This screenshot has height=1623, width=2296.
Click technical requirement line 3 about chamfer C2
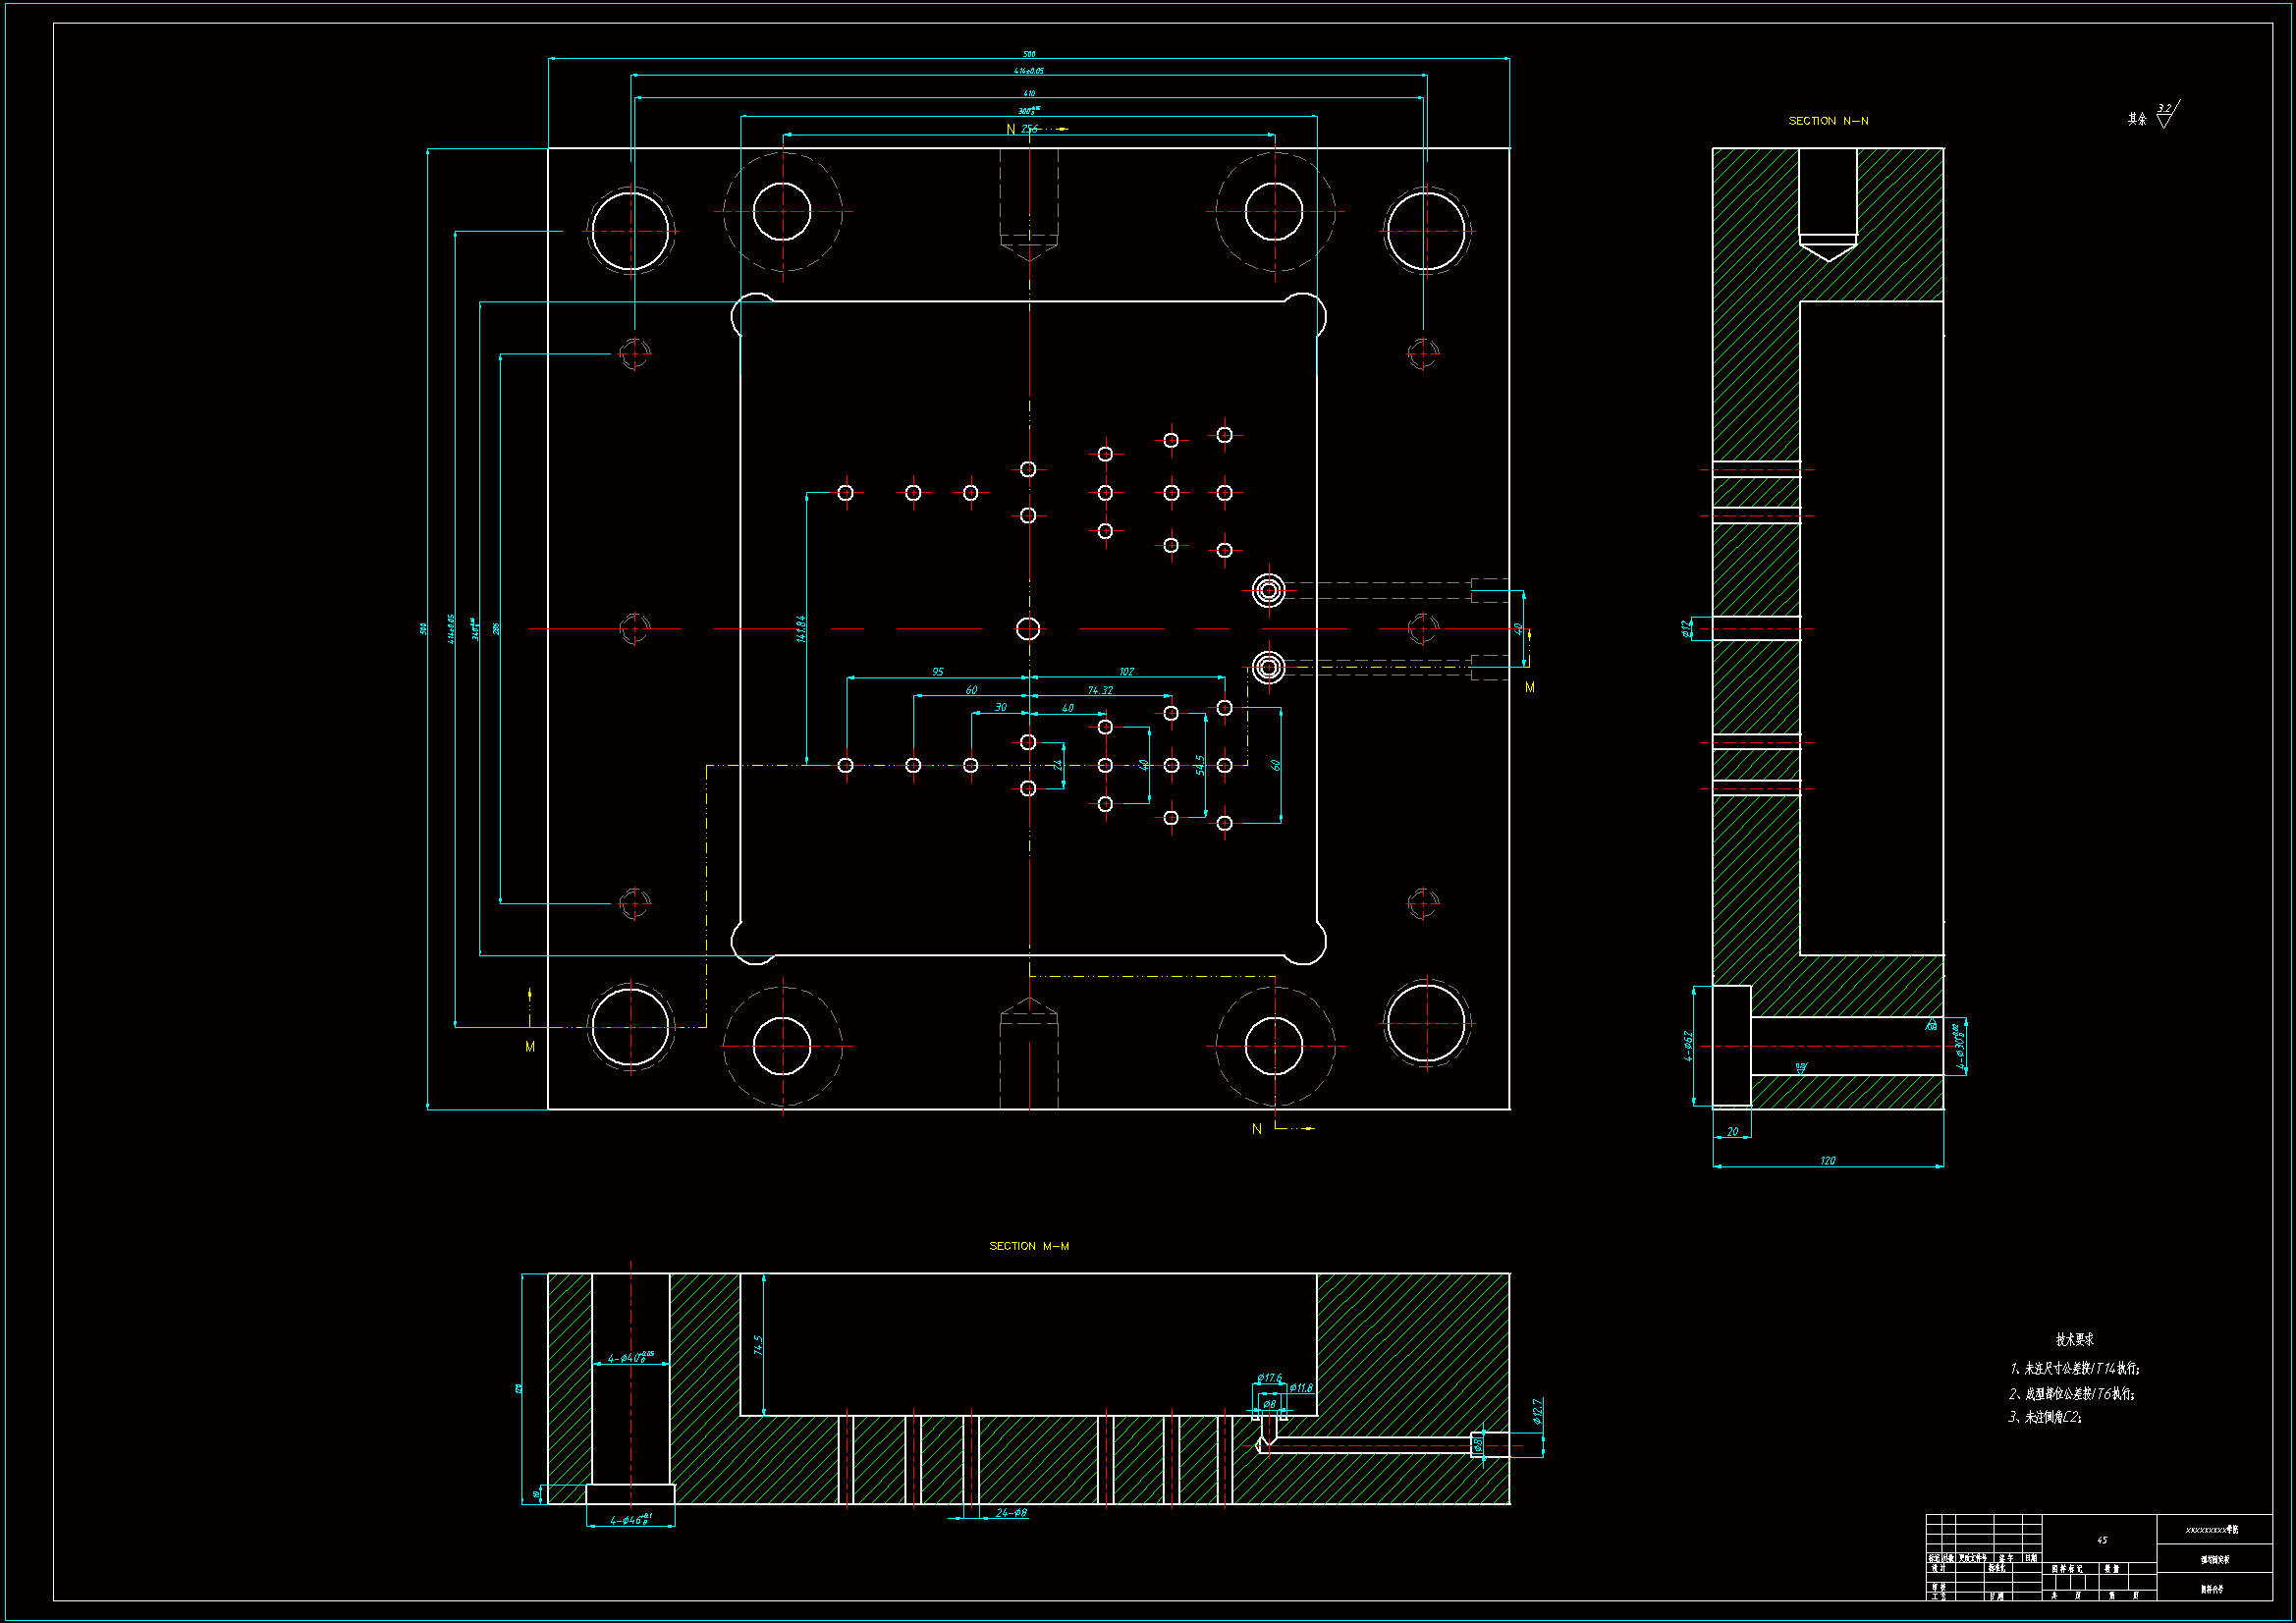[x=2045, y=1417]
